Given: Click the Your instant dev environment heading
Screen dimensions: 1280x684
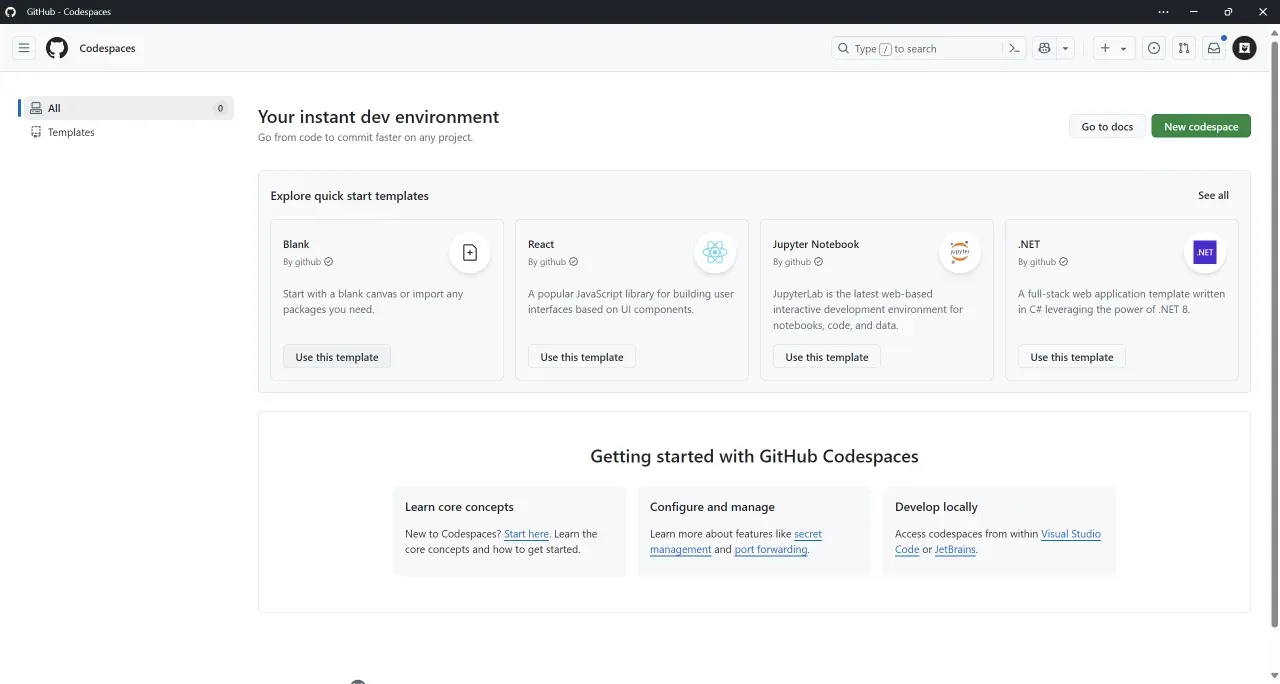Looking at the screenshot, I should pos(378,117).
